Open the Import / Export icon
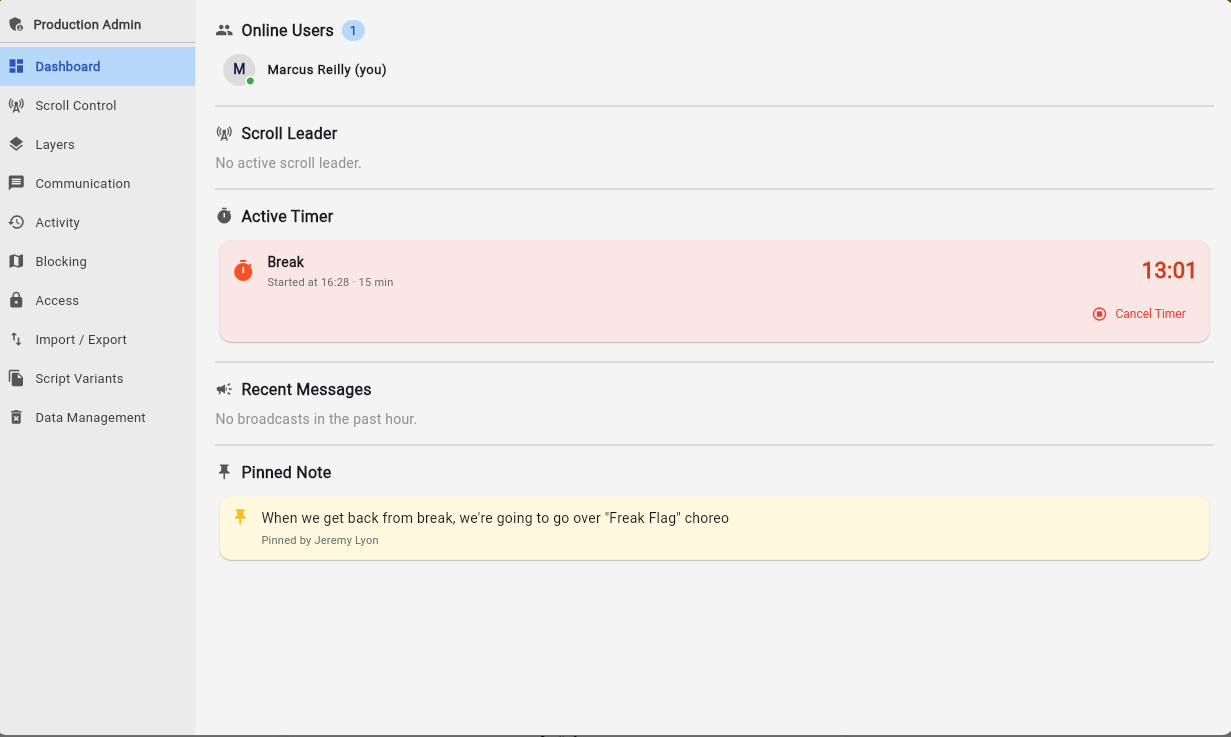Viewport: 1231px width, 737px height. [x=15, y=339]
